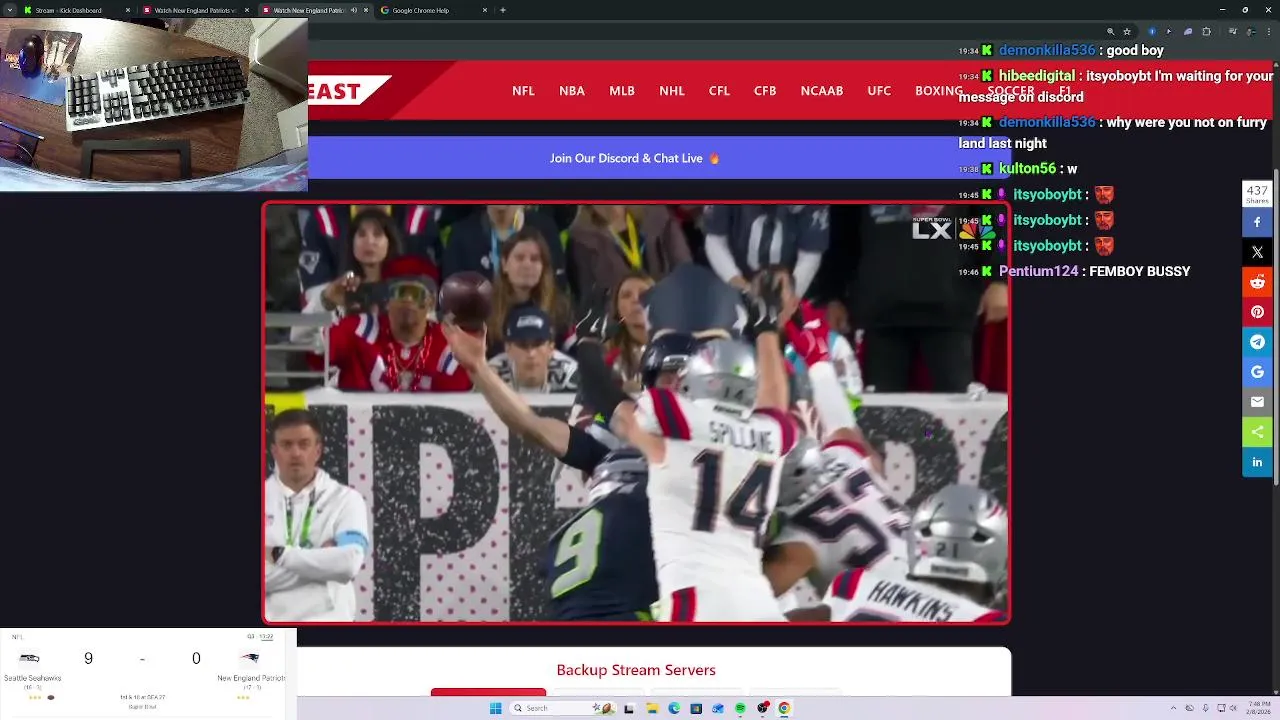Image resolution: width=1280 pixels, height=720 pixels.
Task: Open the green general share button
Action: (x=1257, y=432)
